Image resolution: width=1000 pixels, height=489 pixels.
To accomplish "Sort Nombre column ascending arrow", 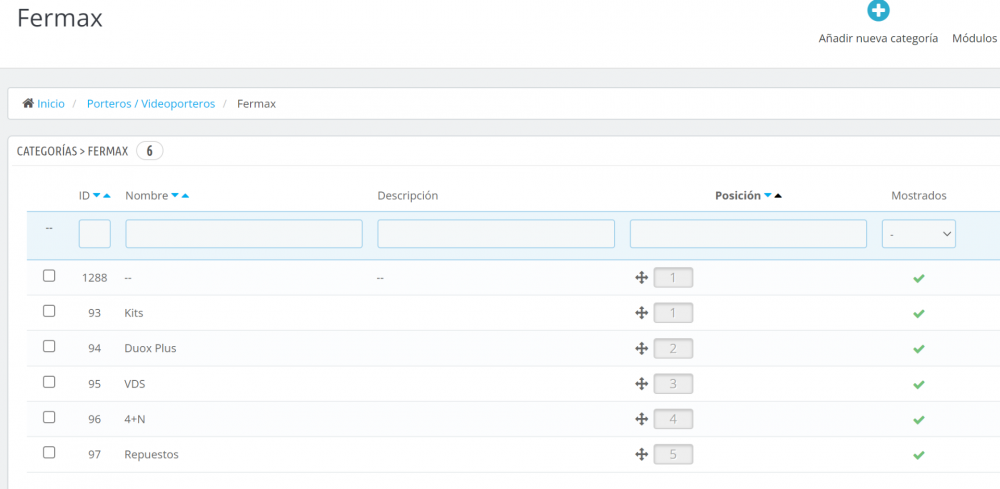I will [x=185, y=196].
